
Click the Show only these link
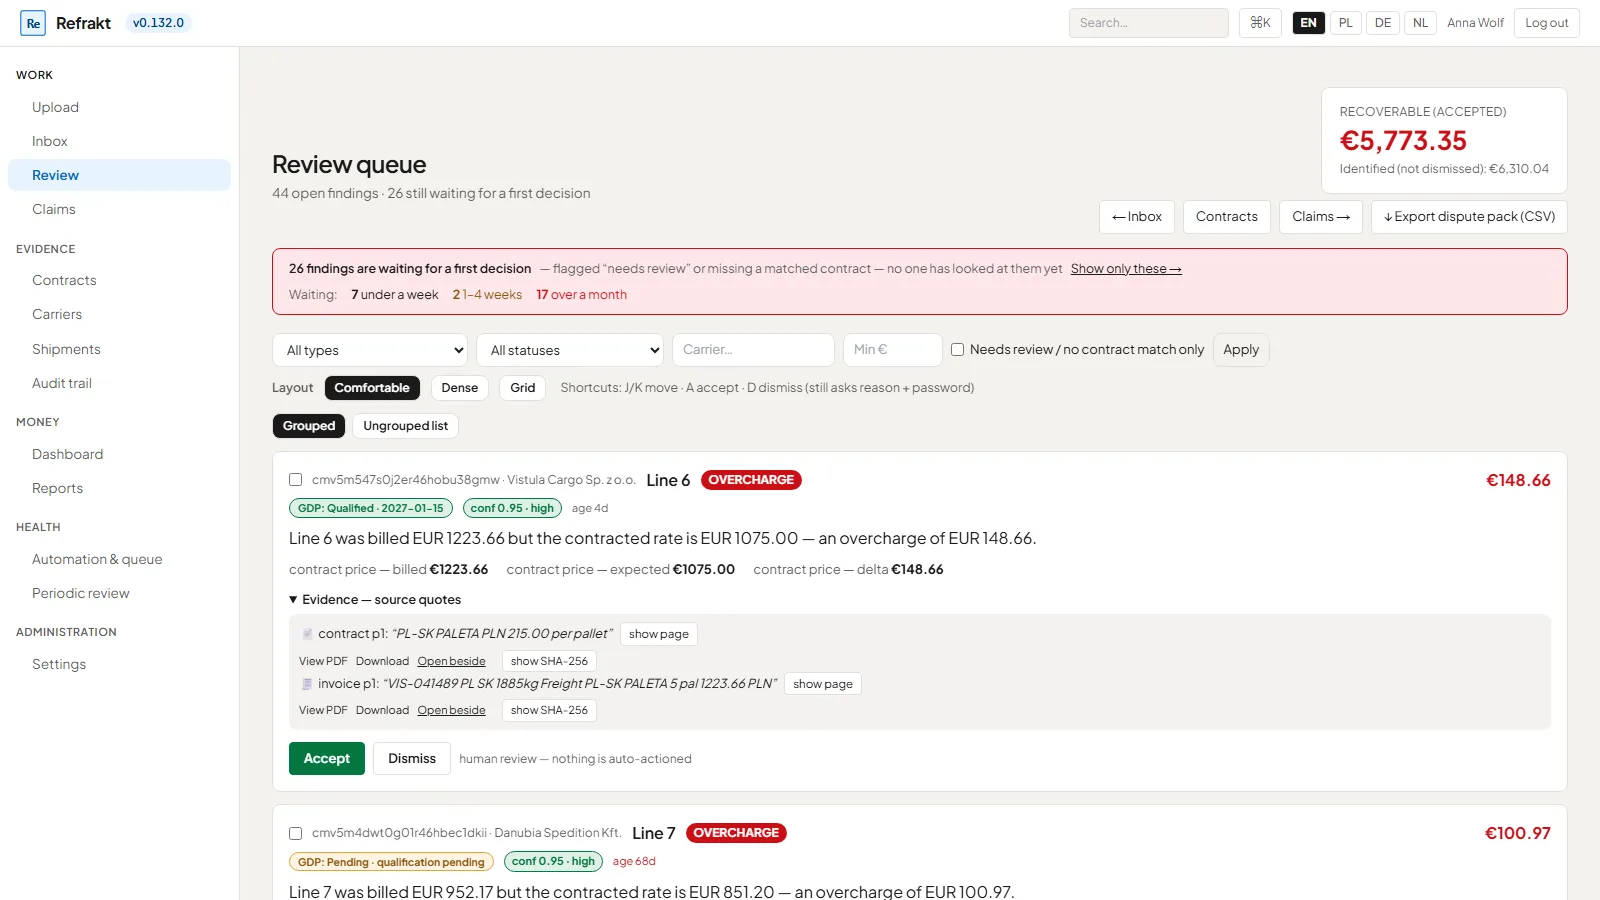[x=1126, y=269]
